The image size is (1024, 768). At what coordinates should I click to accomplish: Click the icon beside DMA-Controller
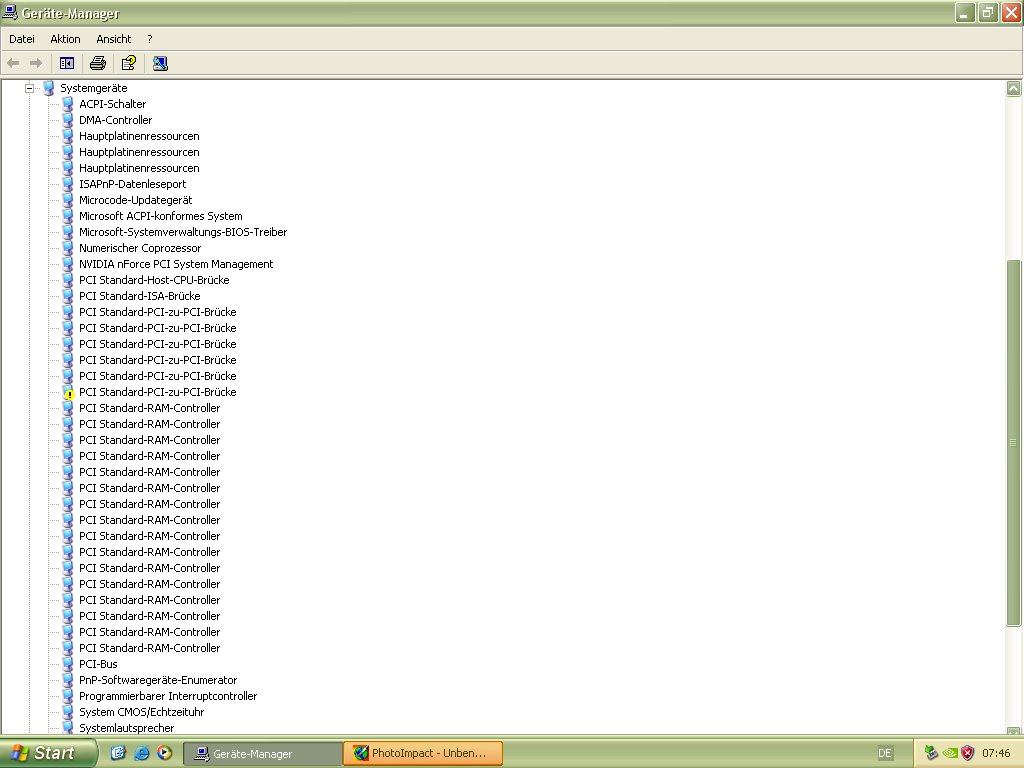point(68,120)
